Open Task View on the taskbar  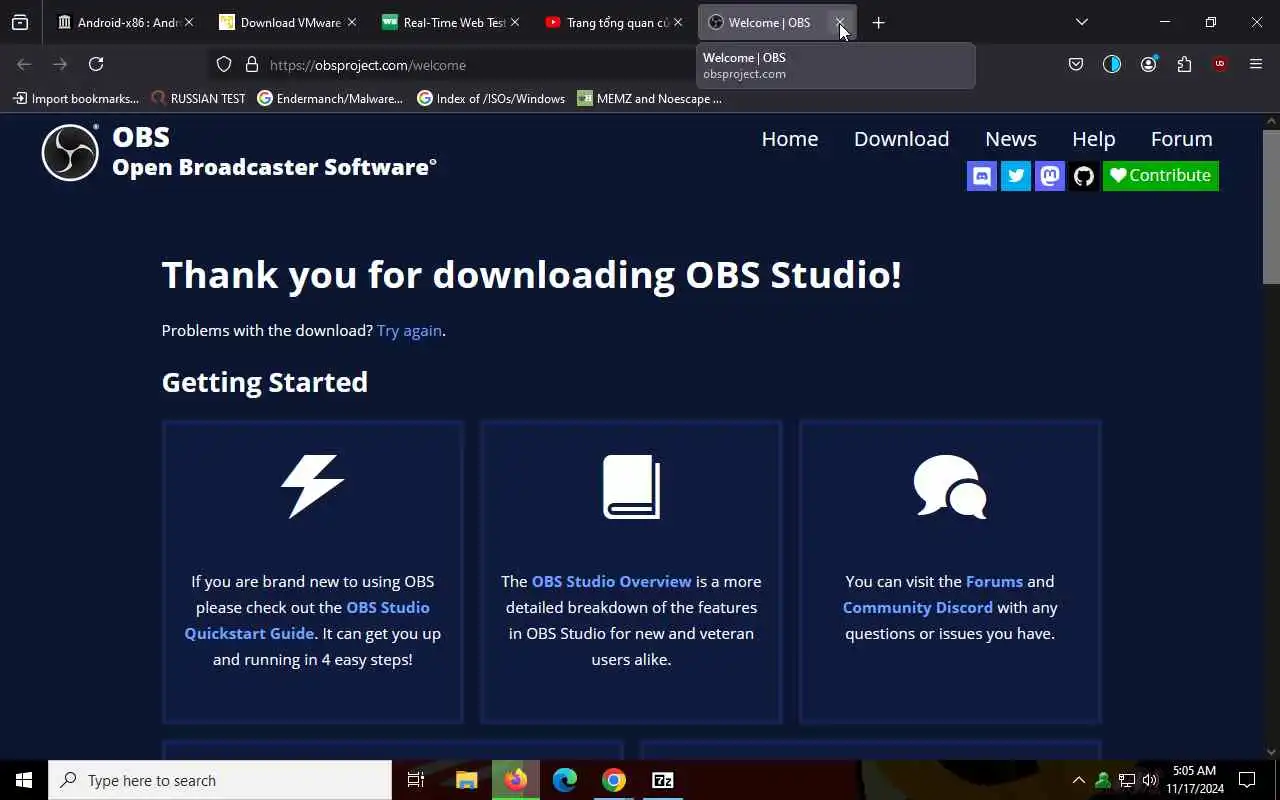(416, 780)
